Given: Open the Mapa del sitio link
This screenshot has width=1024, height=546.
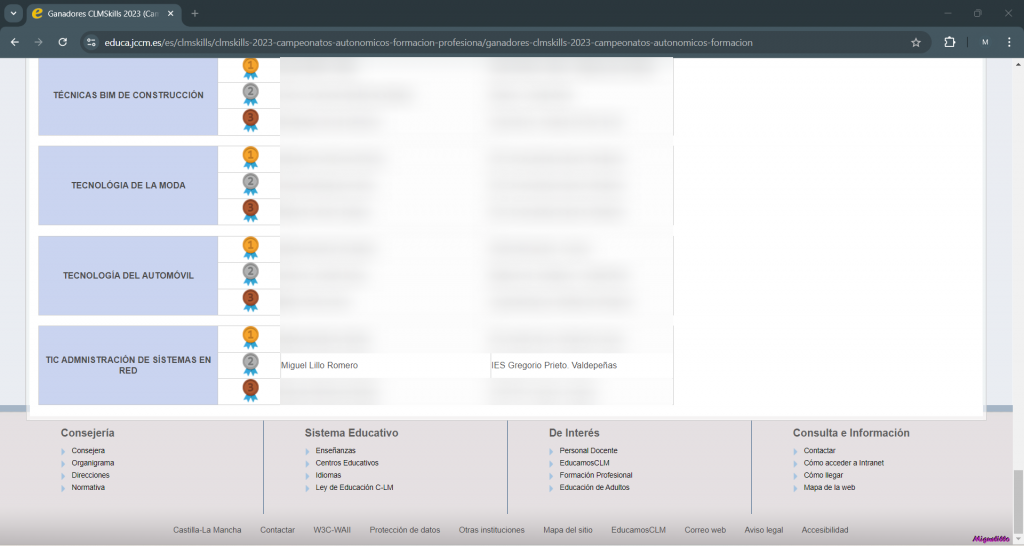Looking at the screenshot, I should coord(568,530).
